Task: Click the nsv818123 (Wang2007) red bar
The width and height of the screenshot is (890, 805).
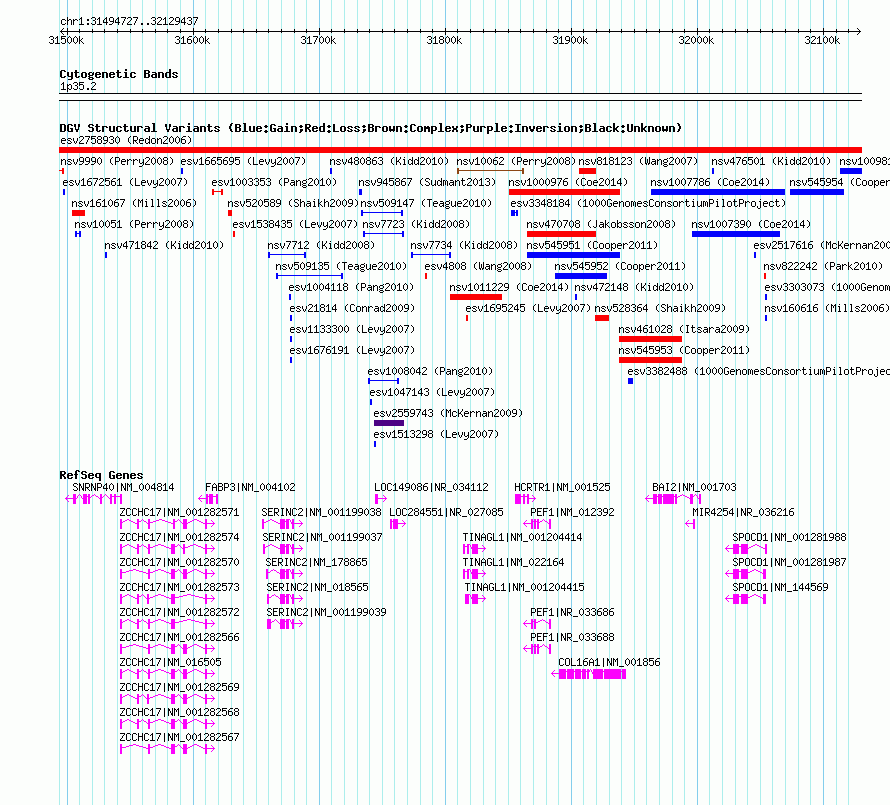Action: tap(587, 171)
